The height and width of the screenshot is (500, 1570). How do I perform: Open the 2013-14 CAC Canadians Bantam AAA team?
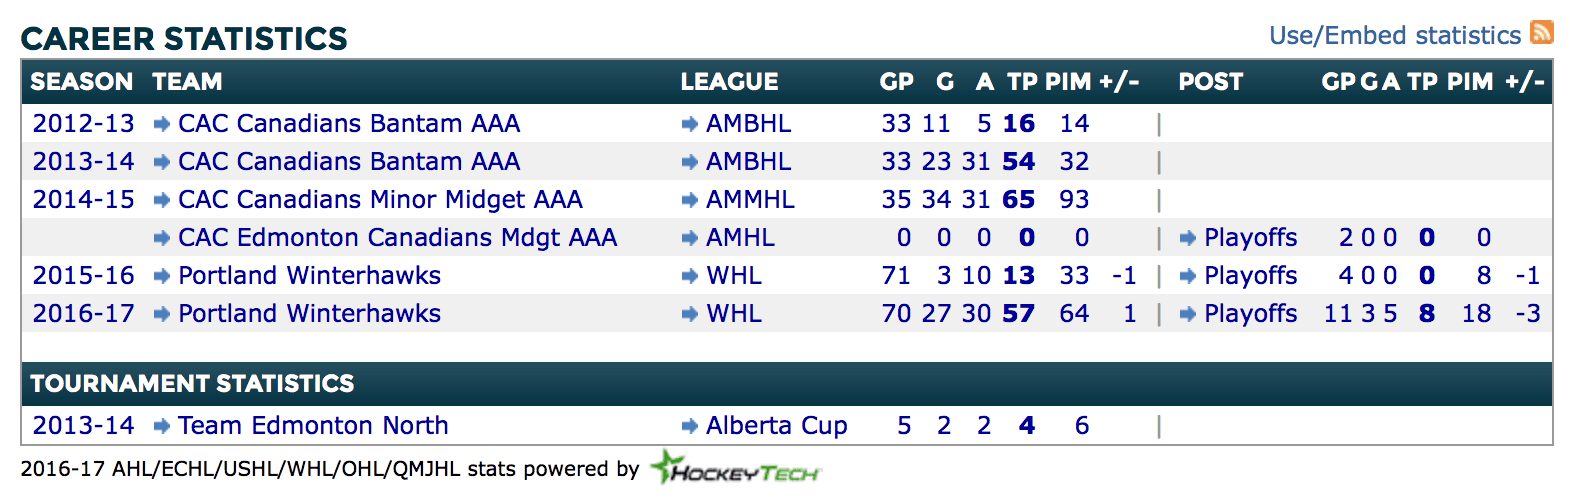[348, 162]
